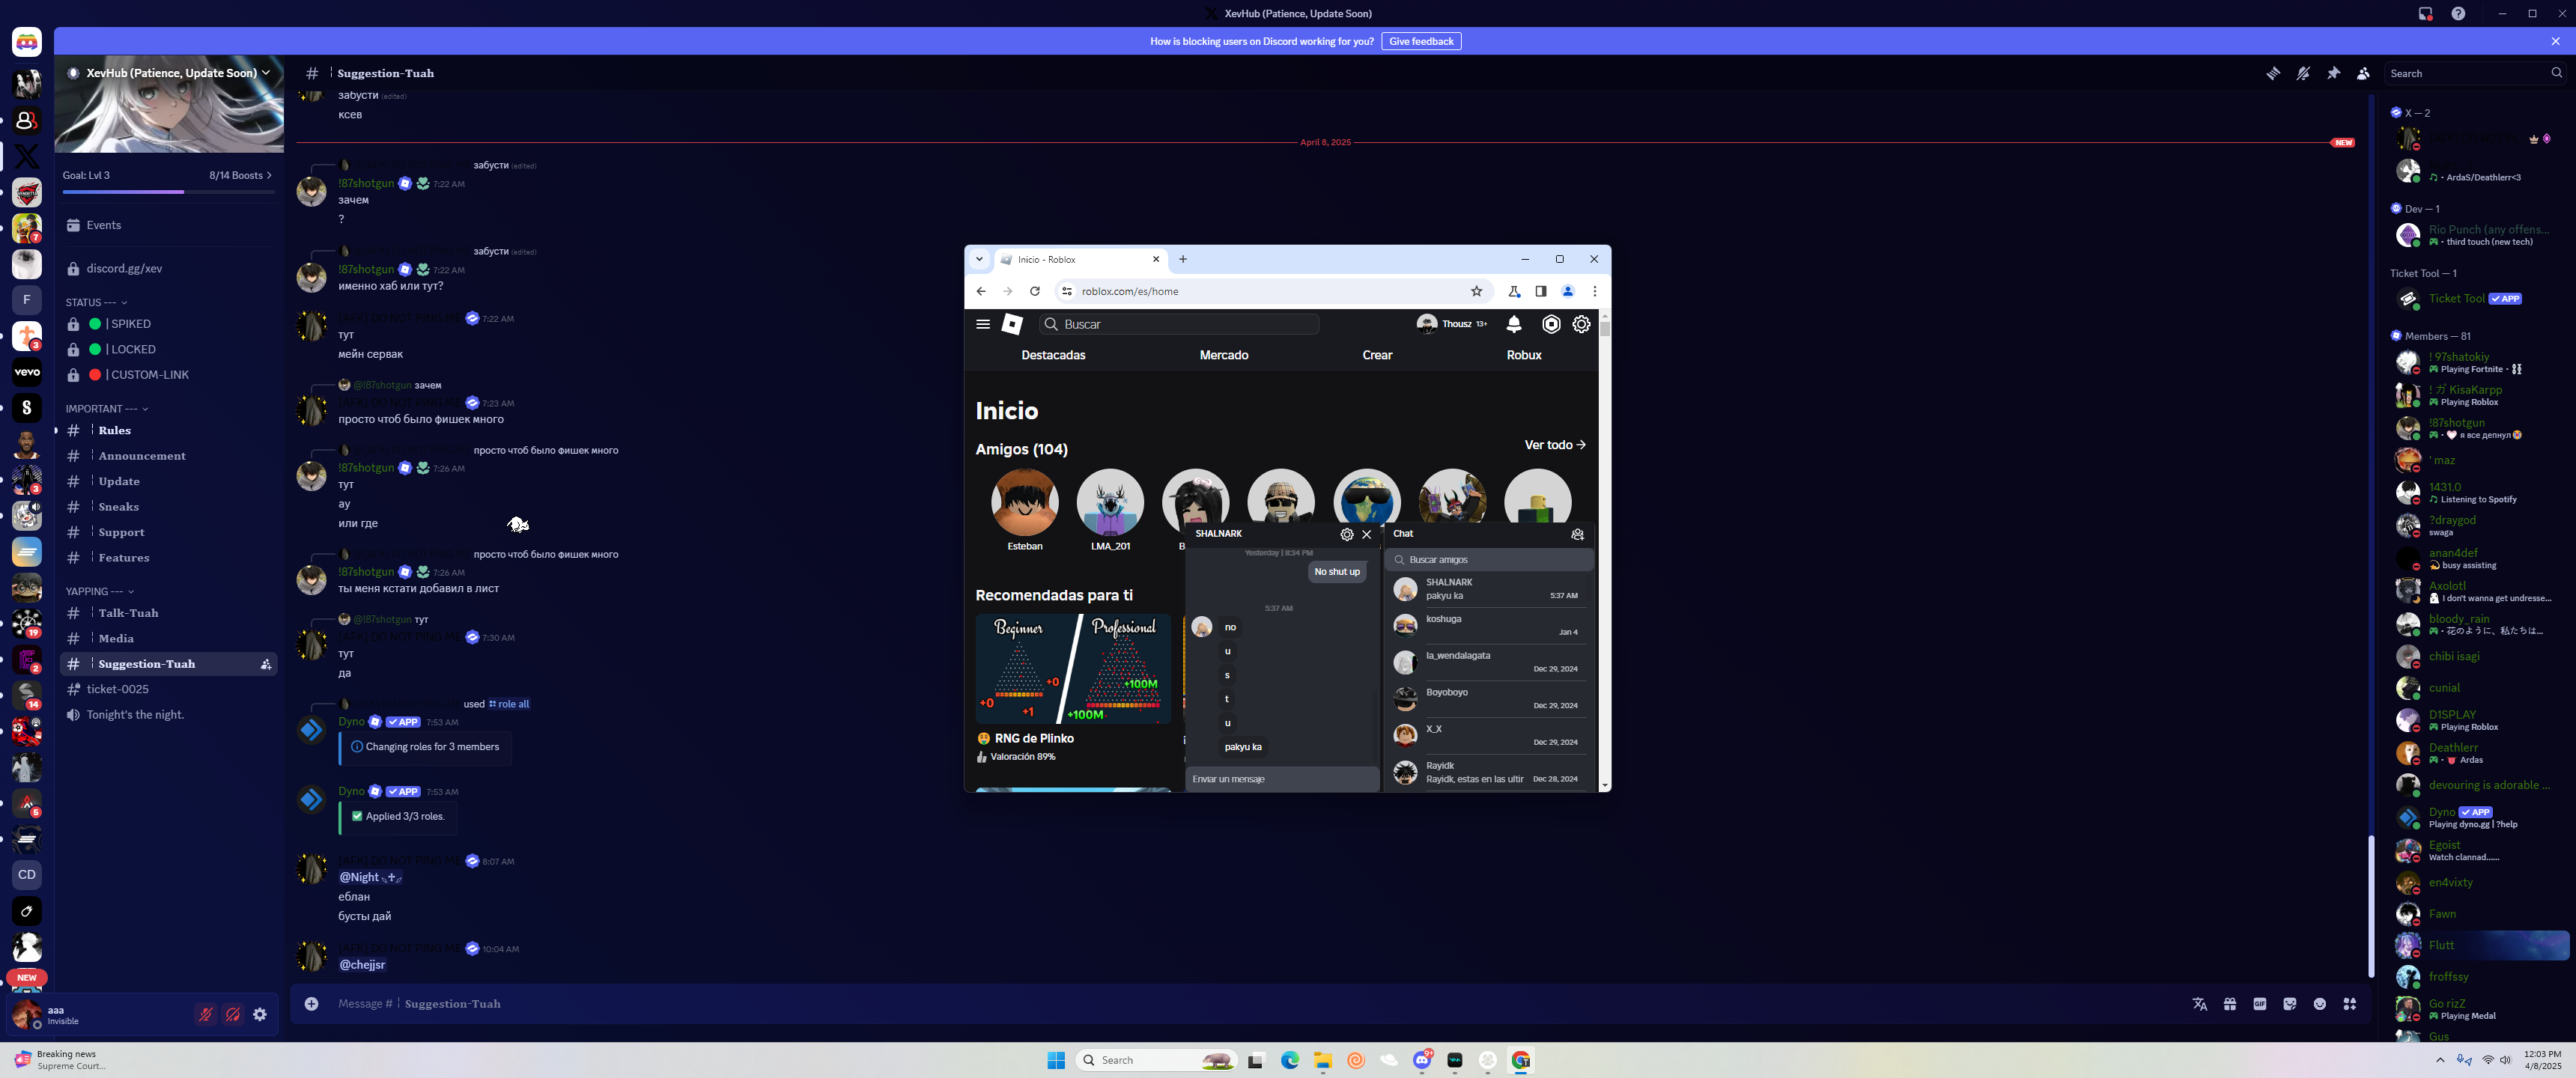The width and height of the screenshot is (2576, 1078).
Task: Click the Give feedback button
Action: tap(1421, 41)
